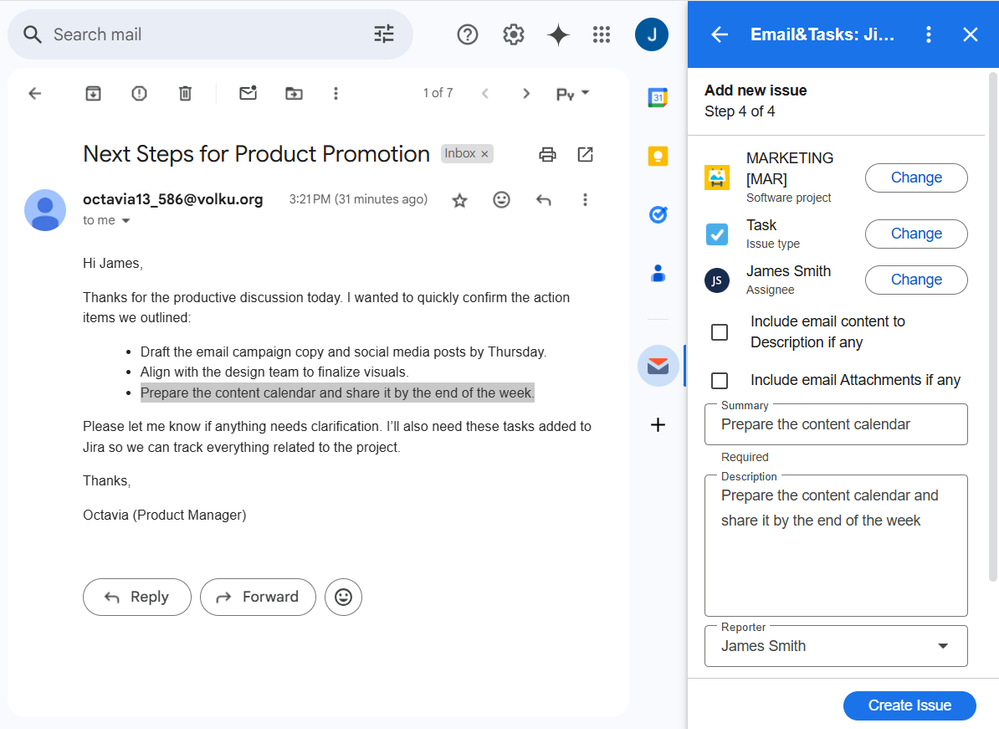Screen dimensions: 999x729
Task: Focus the Search mail field
Action: pos(210,34)
